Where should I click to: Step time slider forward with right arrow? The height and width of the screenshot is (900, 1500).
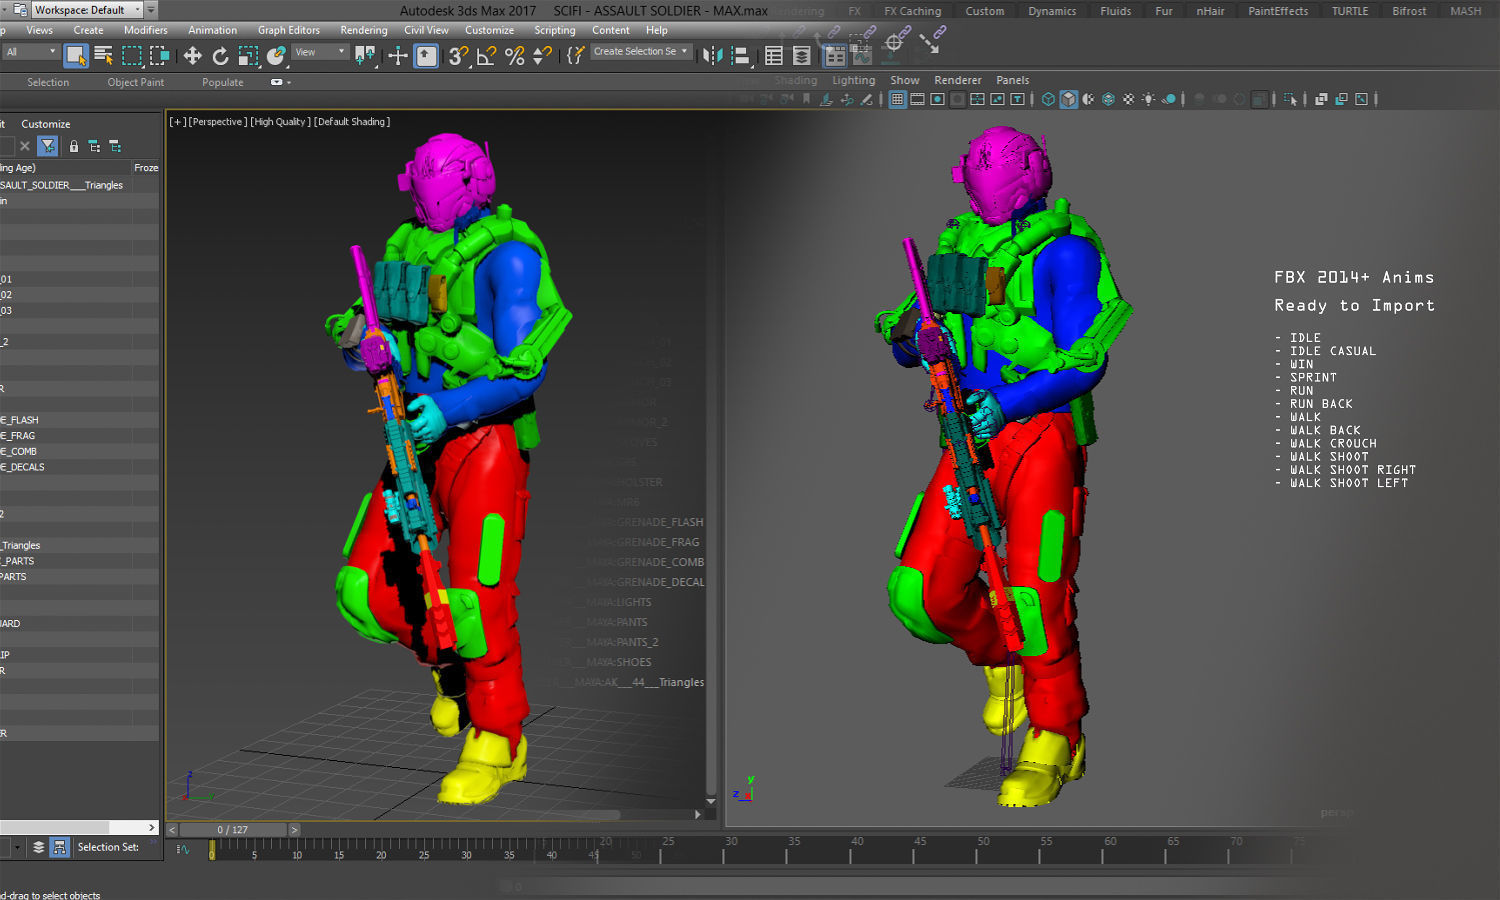click(294, 830)
